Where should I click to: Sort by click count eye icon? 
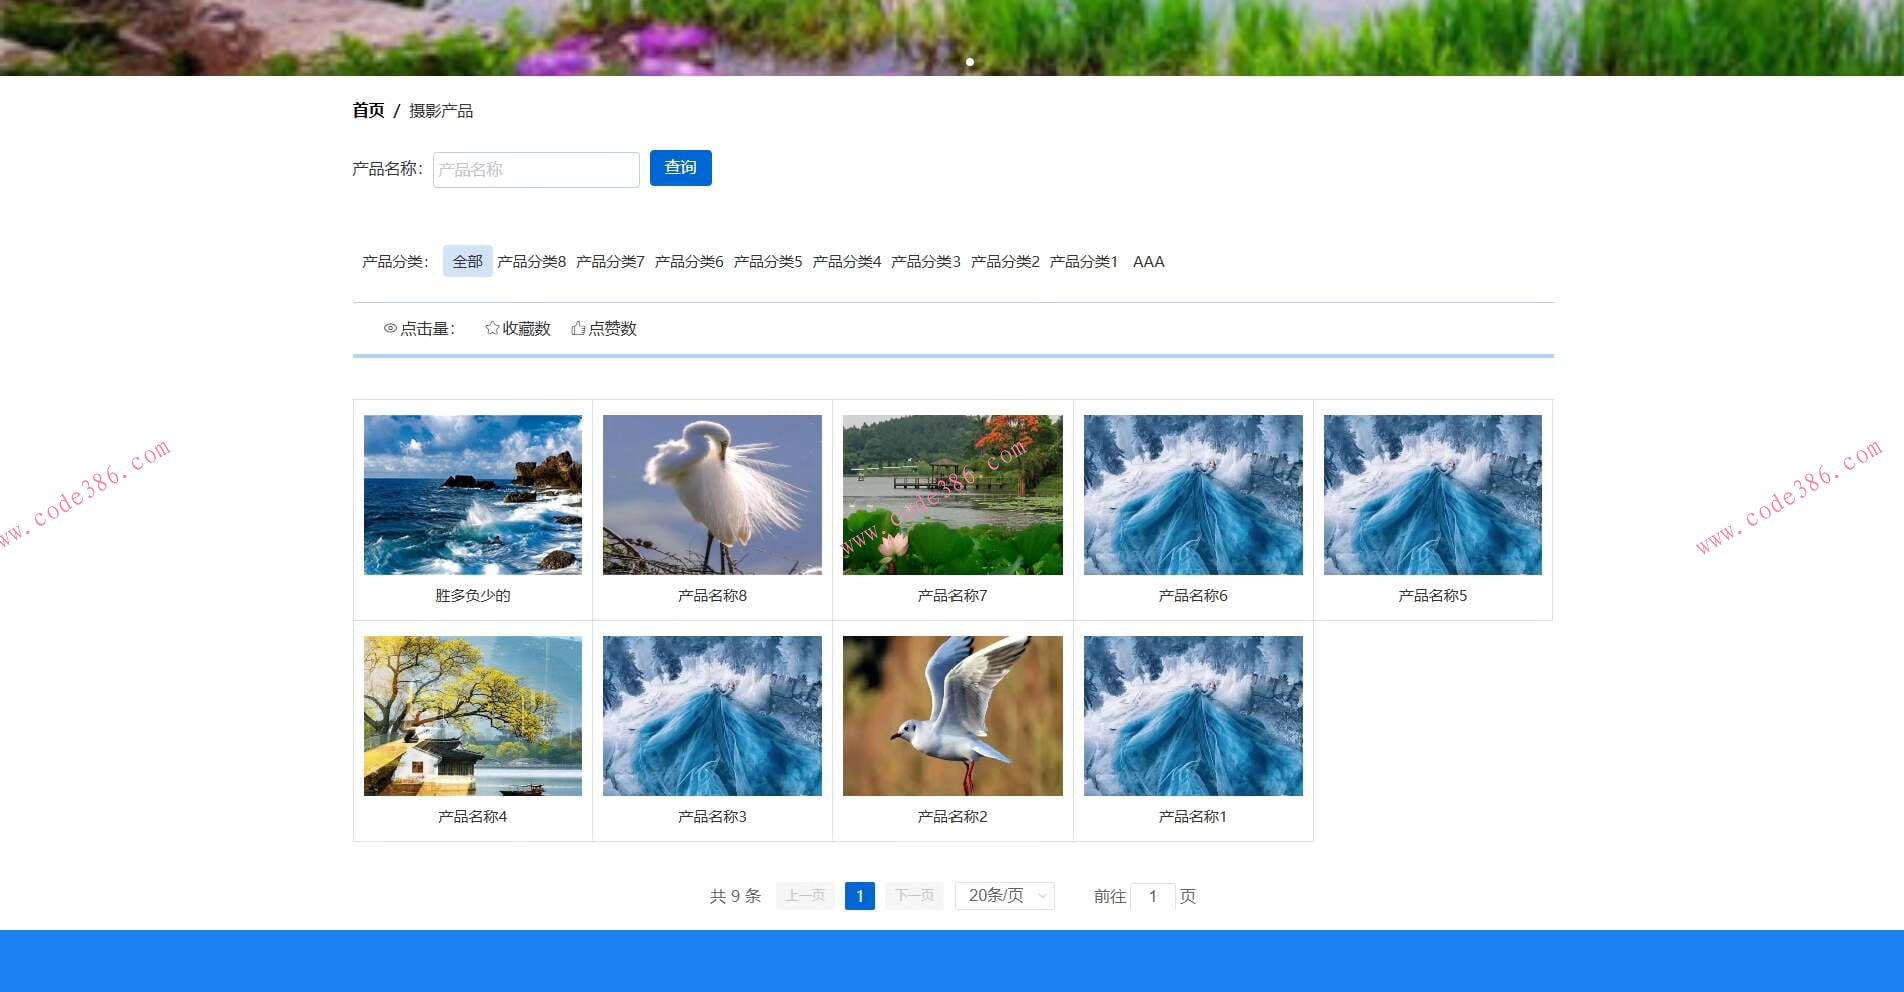coord(390,328)
